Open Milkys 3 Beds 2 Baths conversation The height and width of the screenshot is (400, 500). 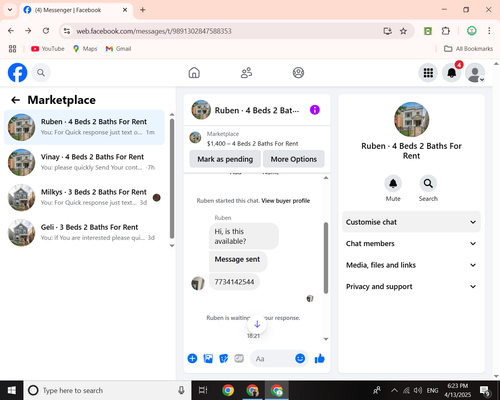84,197
